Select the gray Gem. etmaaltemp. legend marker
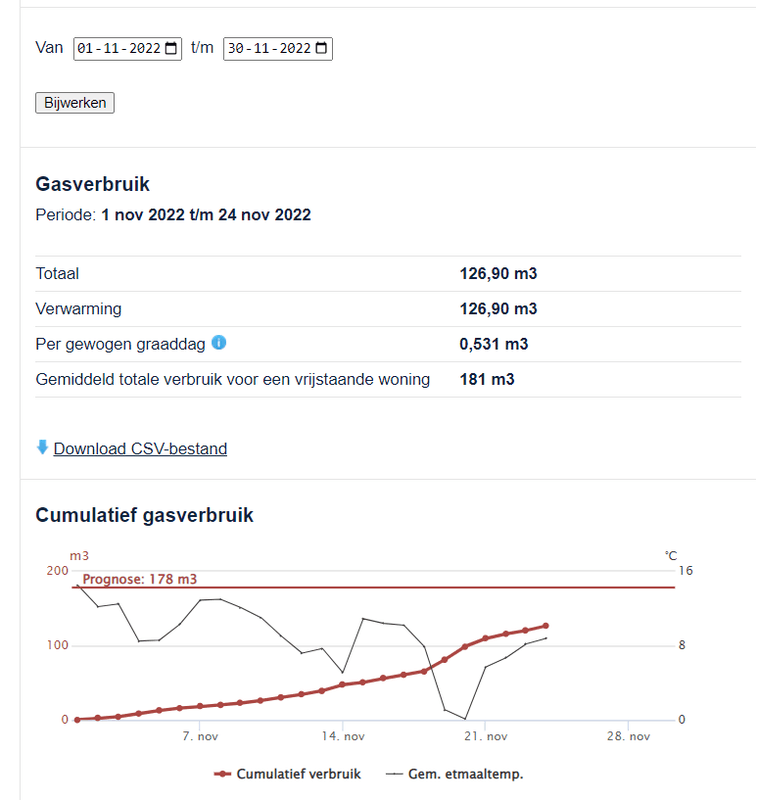Screen dimensions: 757x800 coord(393,774)
